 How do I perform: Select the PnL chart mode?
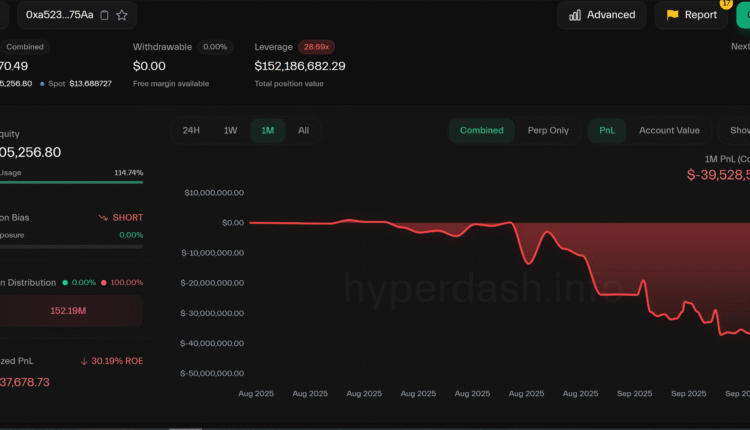(607, 130)
